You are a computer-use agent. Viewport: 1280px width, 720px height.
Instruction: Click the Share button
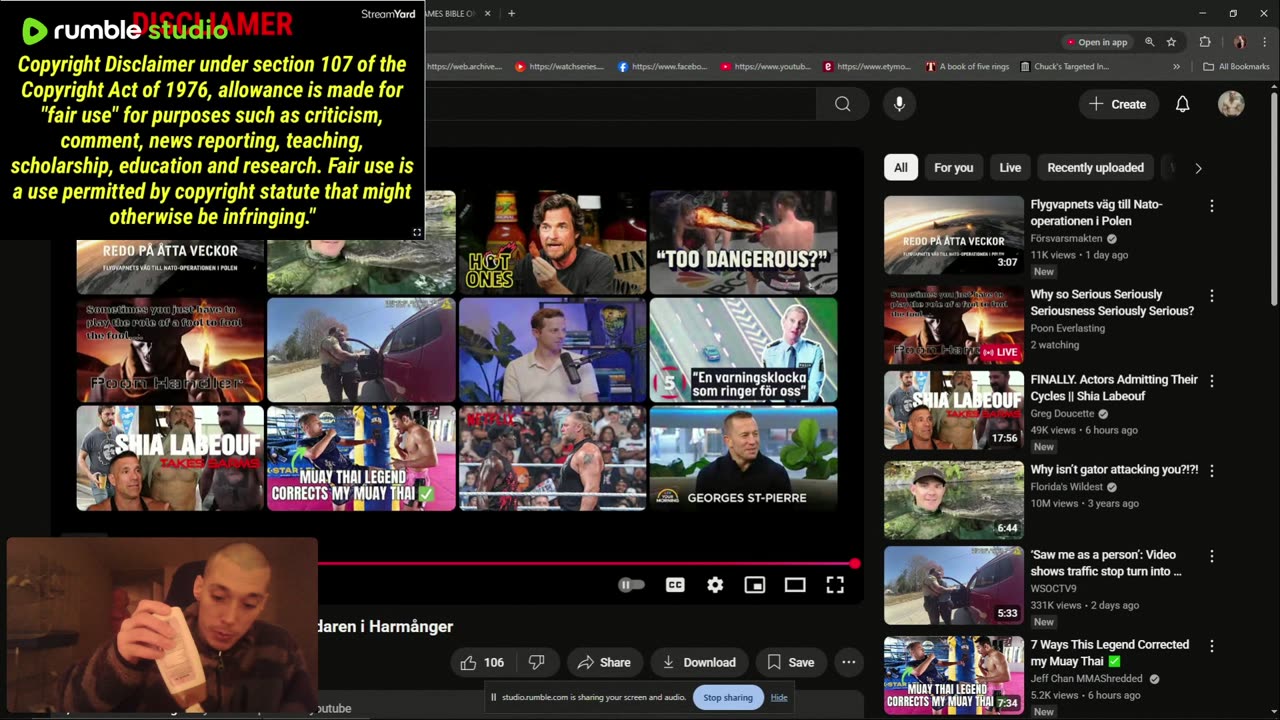click(x=604, y=662)
